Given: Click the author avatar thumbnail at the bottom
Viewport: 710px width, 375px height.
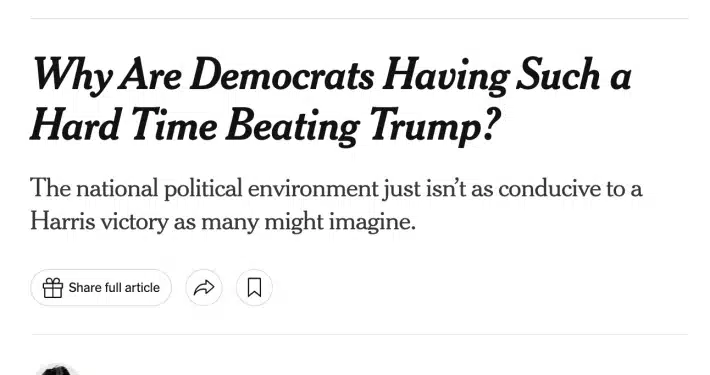Looking at the screenshot, I should [57, 369].
